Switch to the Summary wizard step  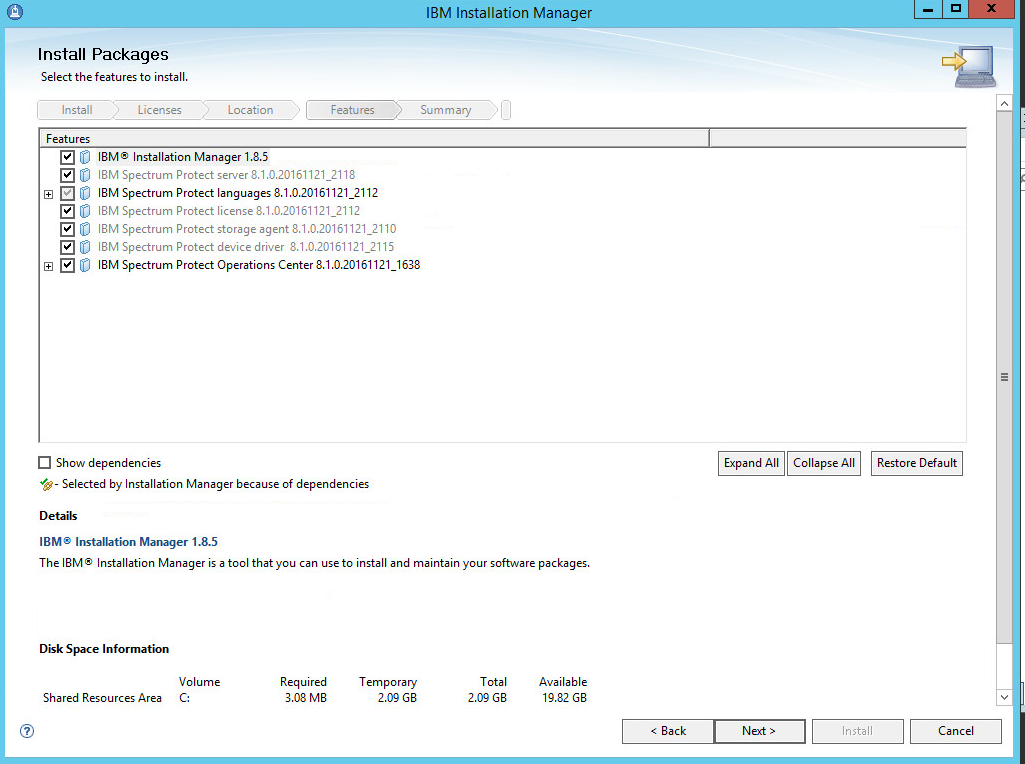[445, 110]
